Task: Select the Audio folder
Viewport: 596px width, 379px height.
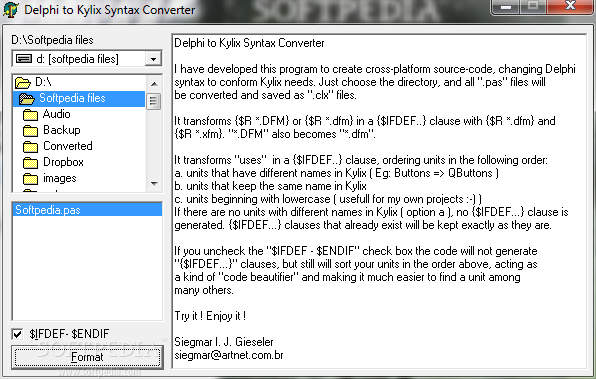Action: coord(57,114)
